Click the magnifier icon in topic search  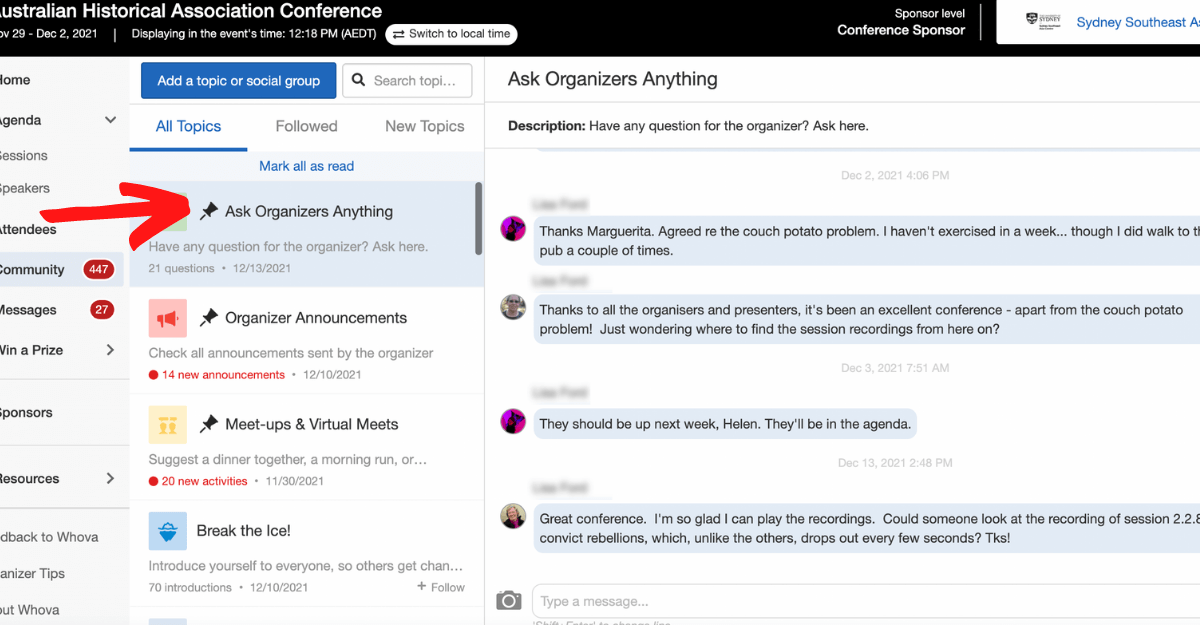pyautogui.click(x=359, y=81)
